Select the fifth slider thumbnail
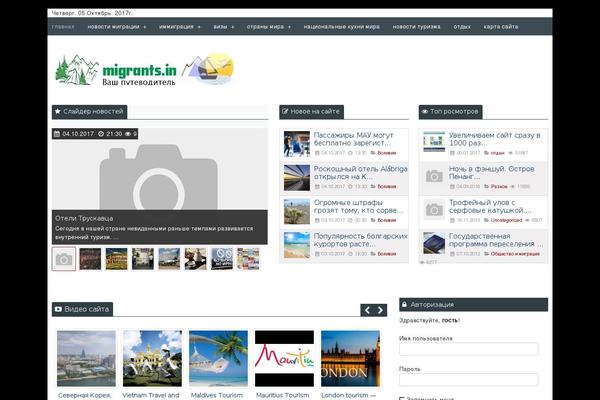The width and height of the screenshot is (600, 400). click(x=169, y=259)
